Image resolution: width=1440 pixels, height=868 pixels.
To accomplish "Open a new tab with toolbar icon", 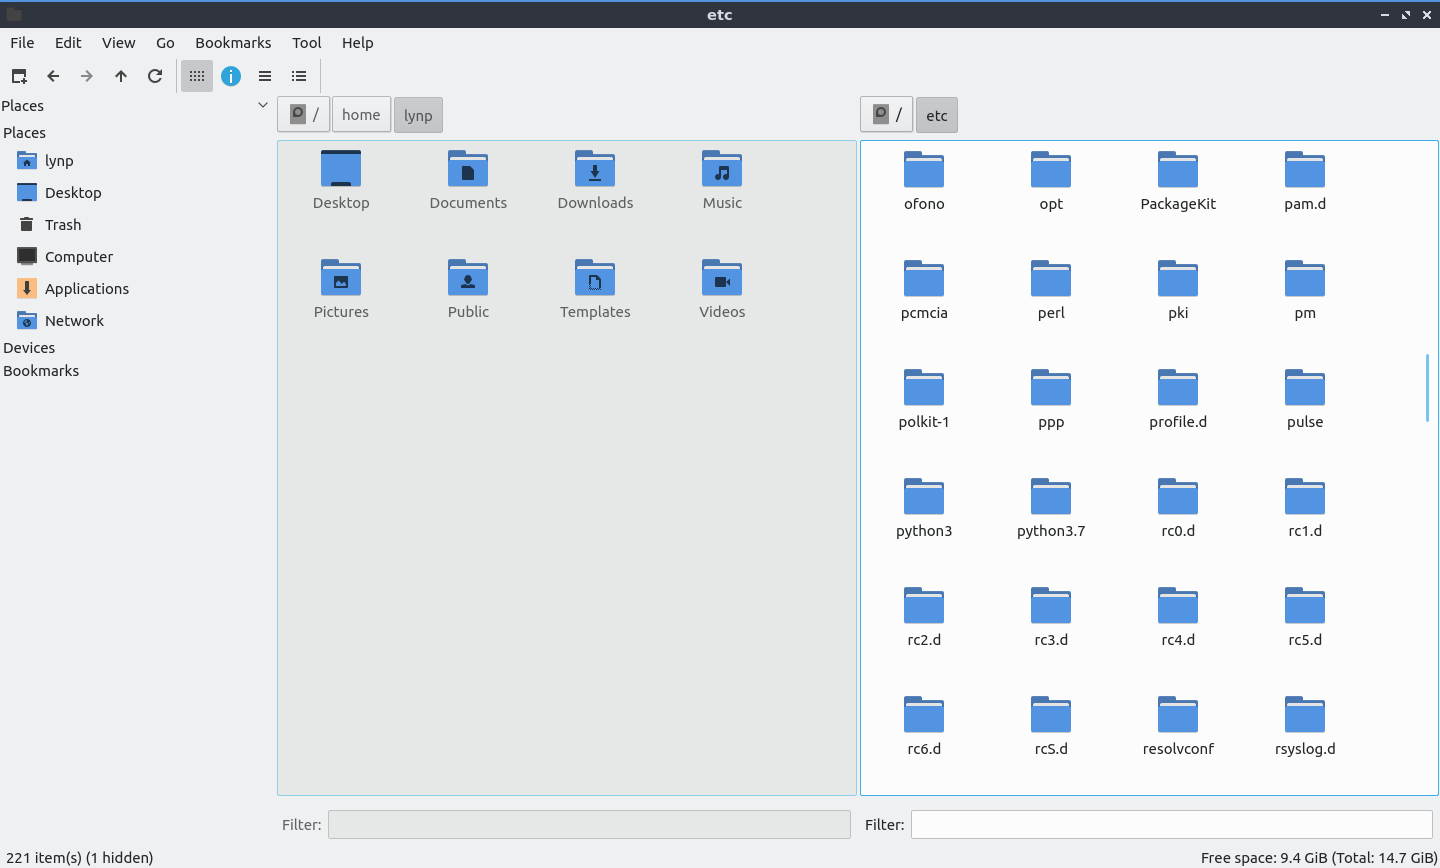I will pyautogui.click(x=19, y=76).
